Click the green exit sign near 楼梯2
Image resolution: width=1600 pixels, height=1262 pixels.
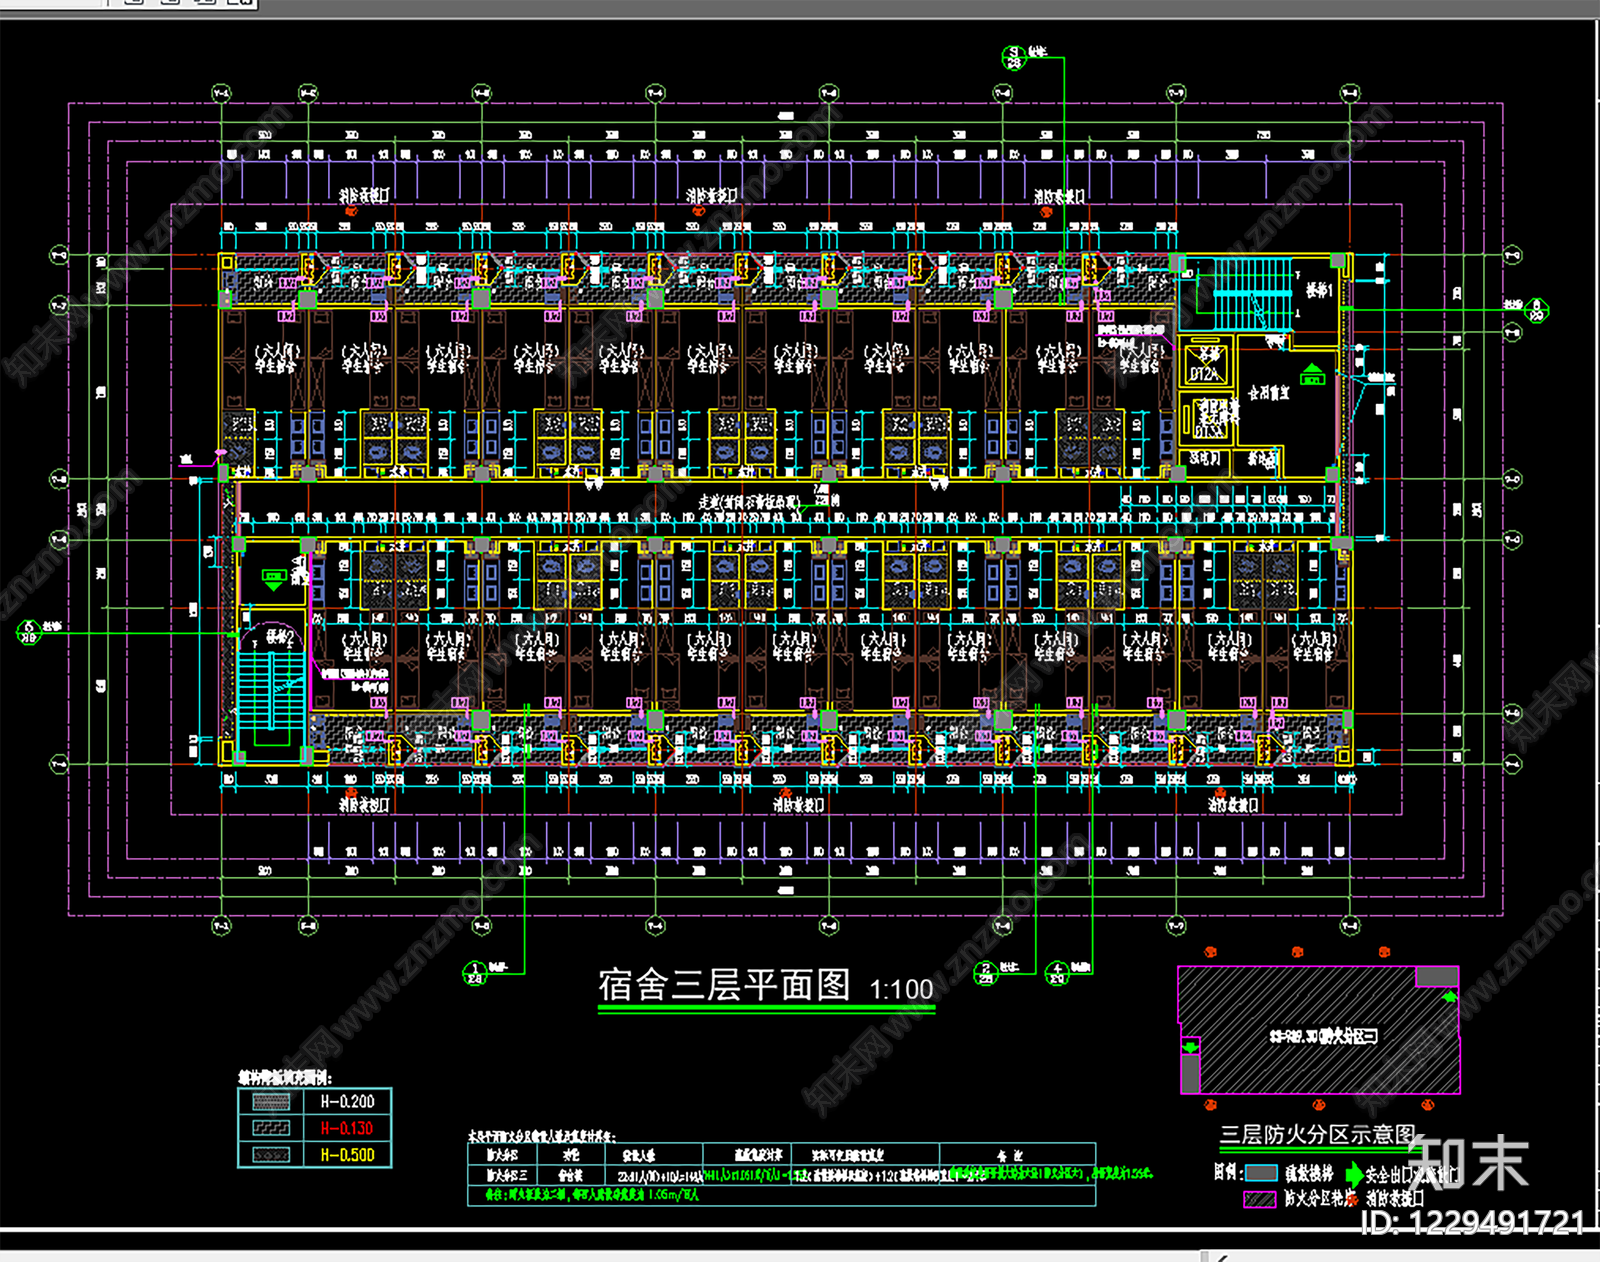[273, 579]
